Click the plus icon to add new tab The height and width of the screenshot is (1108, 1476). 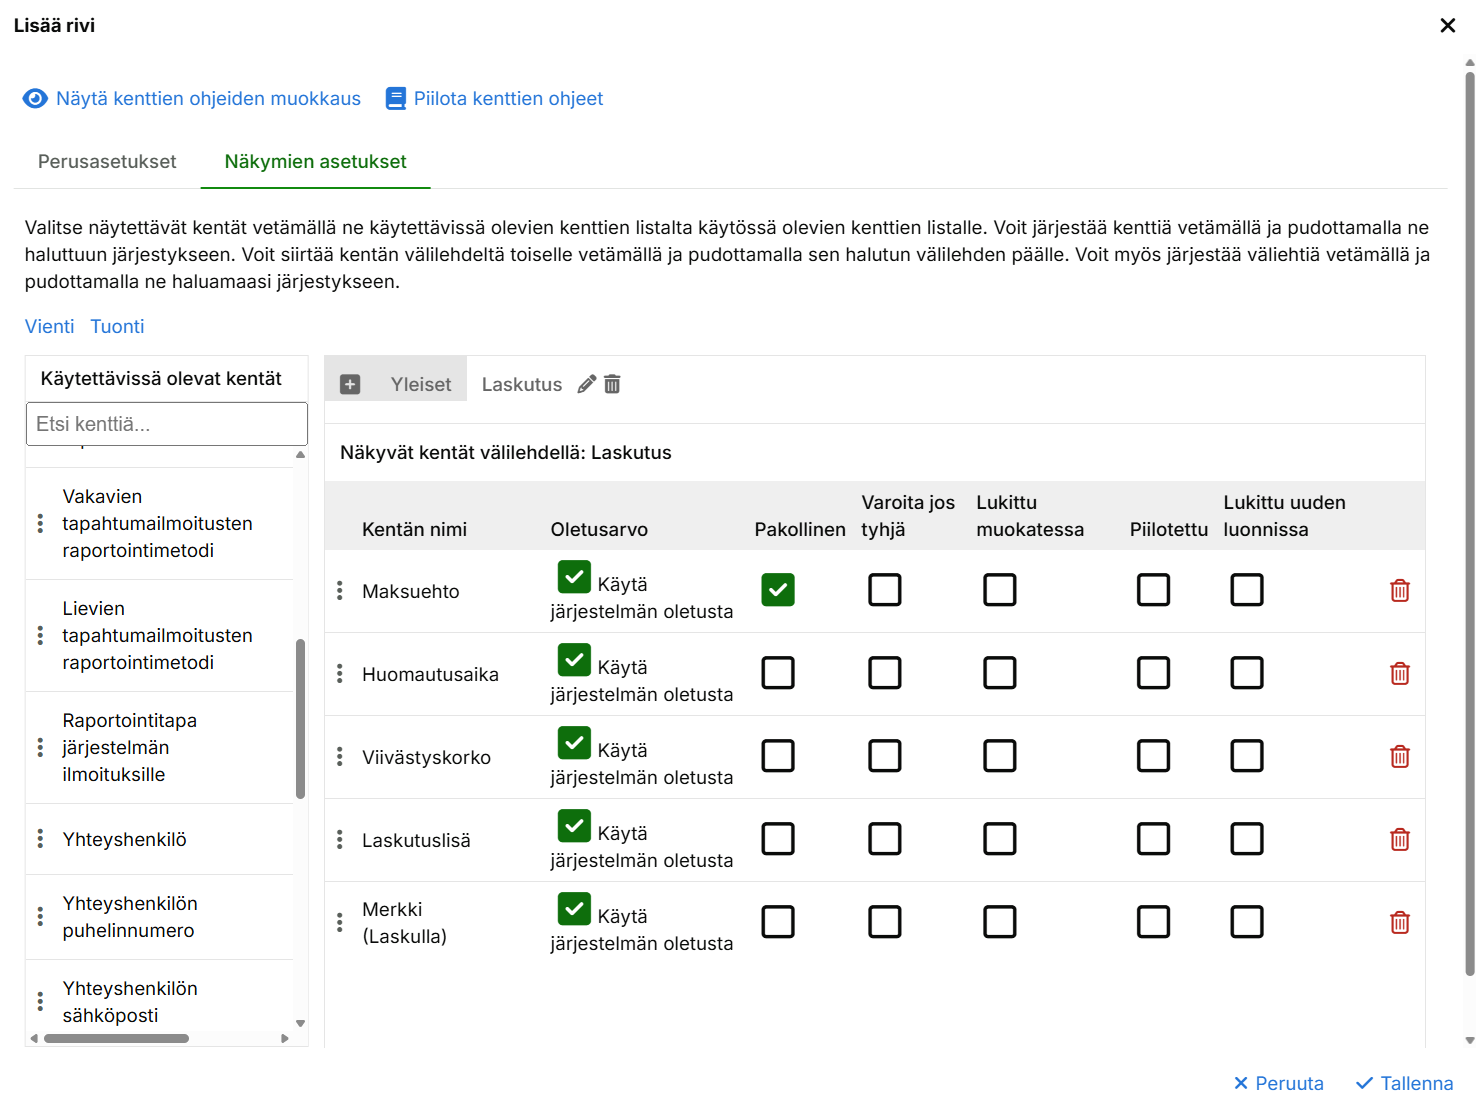[x=350, y=384]
